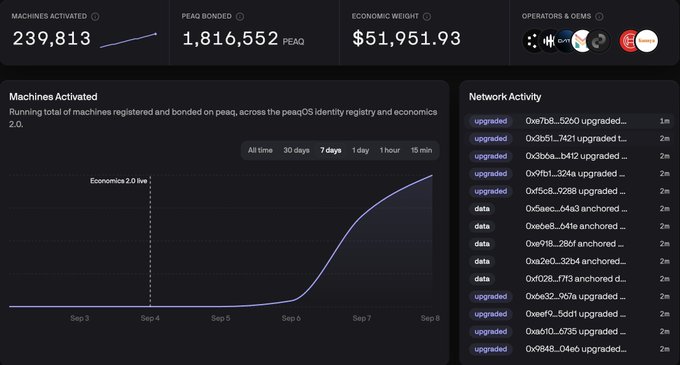Open the 0x9fb1...324a upgraded activity entry
Screen dimensions: 680x365
click(x=569, y=173)
